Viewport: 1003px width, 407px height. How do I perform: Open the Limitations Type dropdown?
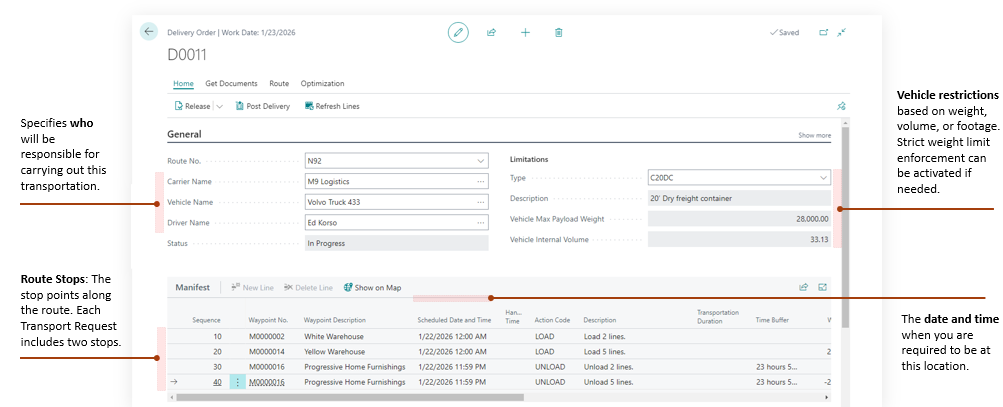pos(823,177)
